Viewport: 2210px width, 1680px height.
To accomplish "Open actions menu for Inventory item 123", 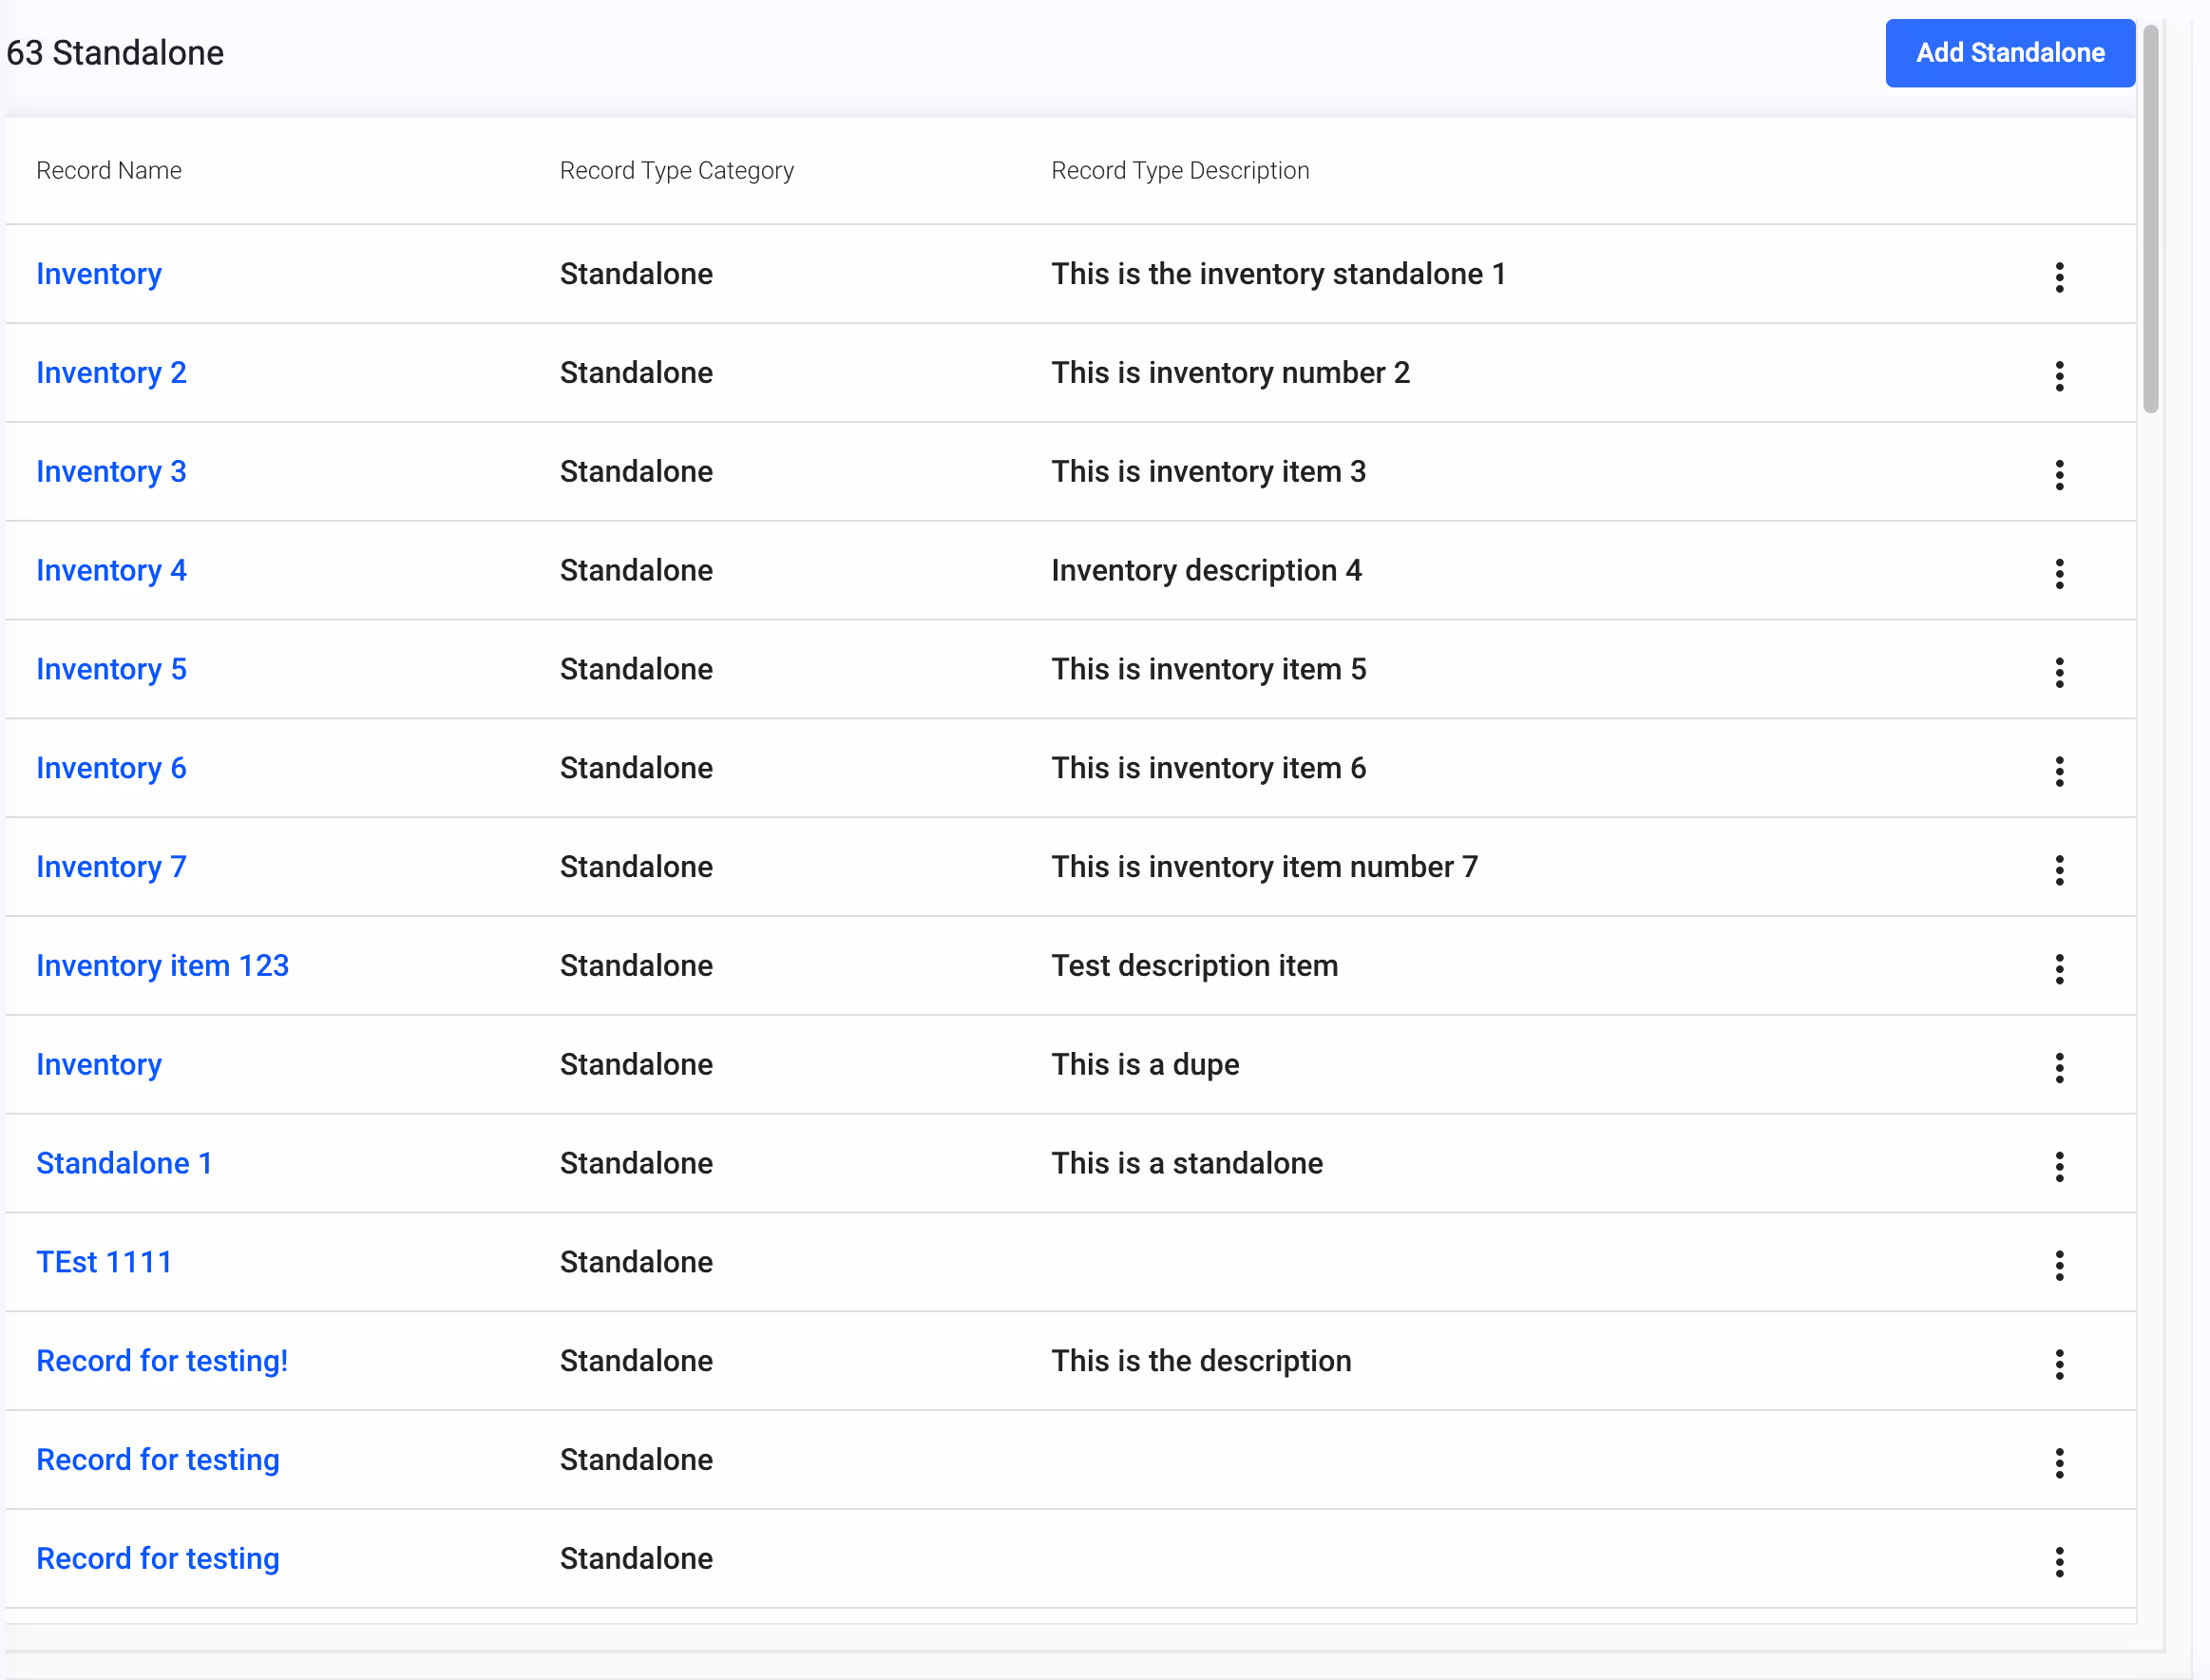I will pyautogui.click(x=2058, y=969).
